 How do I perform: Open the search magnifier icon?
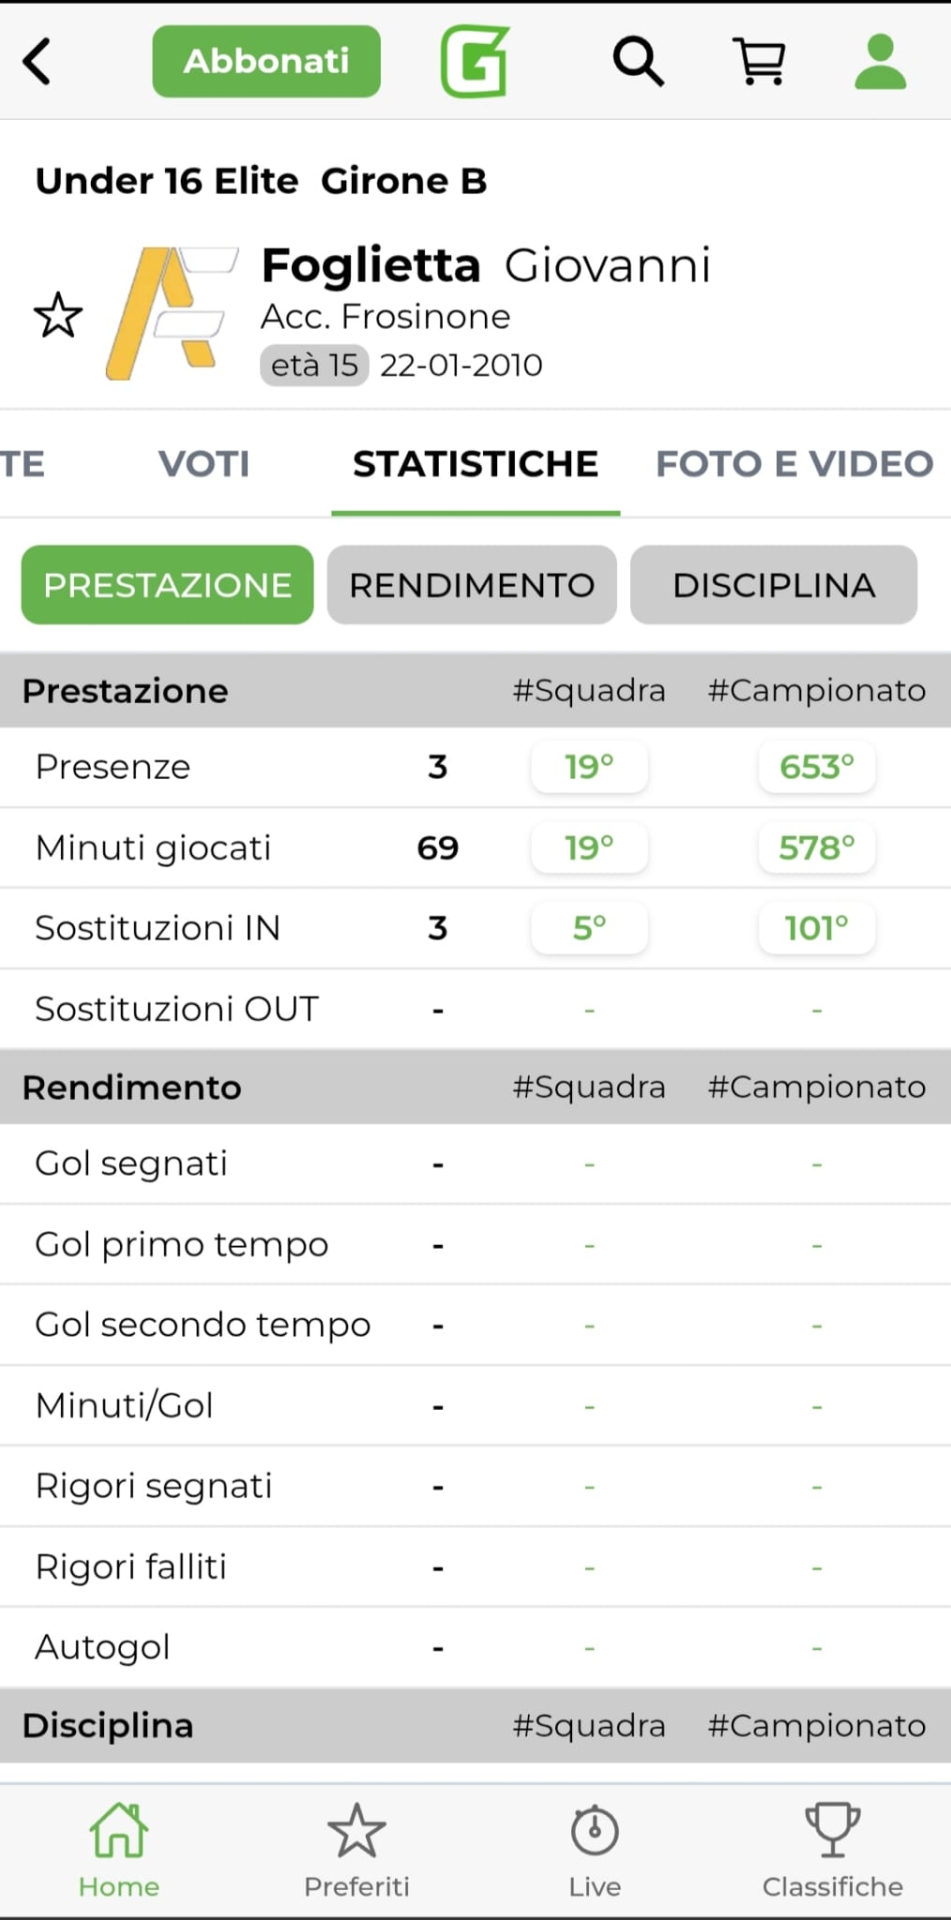tap(638, 62)
